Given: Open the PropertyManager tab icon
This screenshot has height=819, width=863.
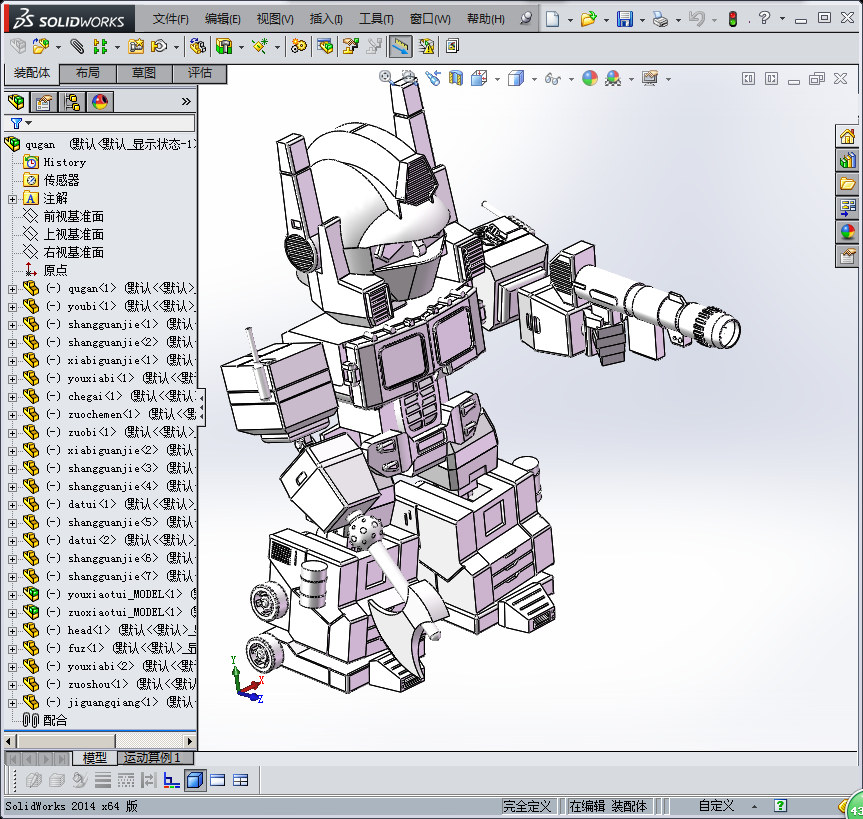Looking at the screenshot, I should pyautogui.click(x=43, y=102).
